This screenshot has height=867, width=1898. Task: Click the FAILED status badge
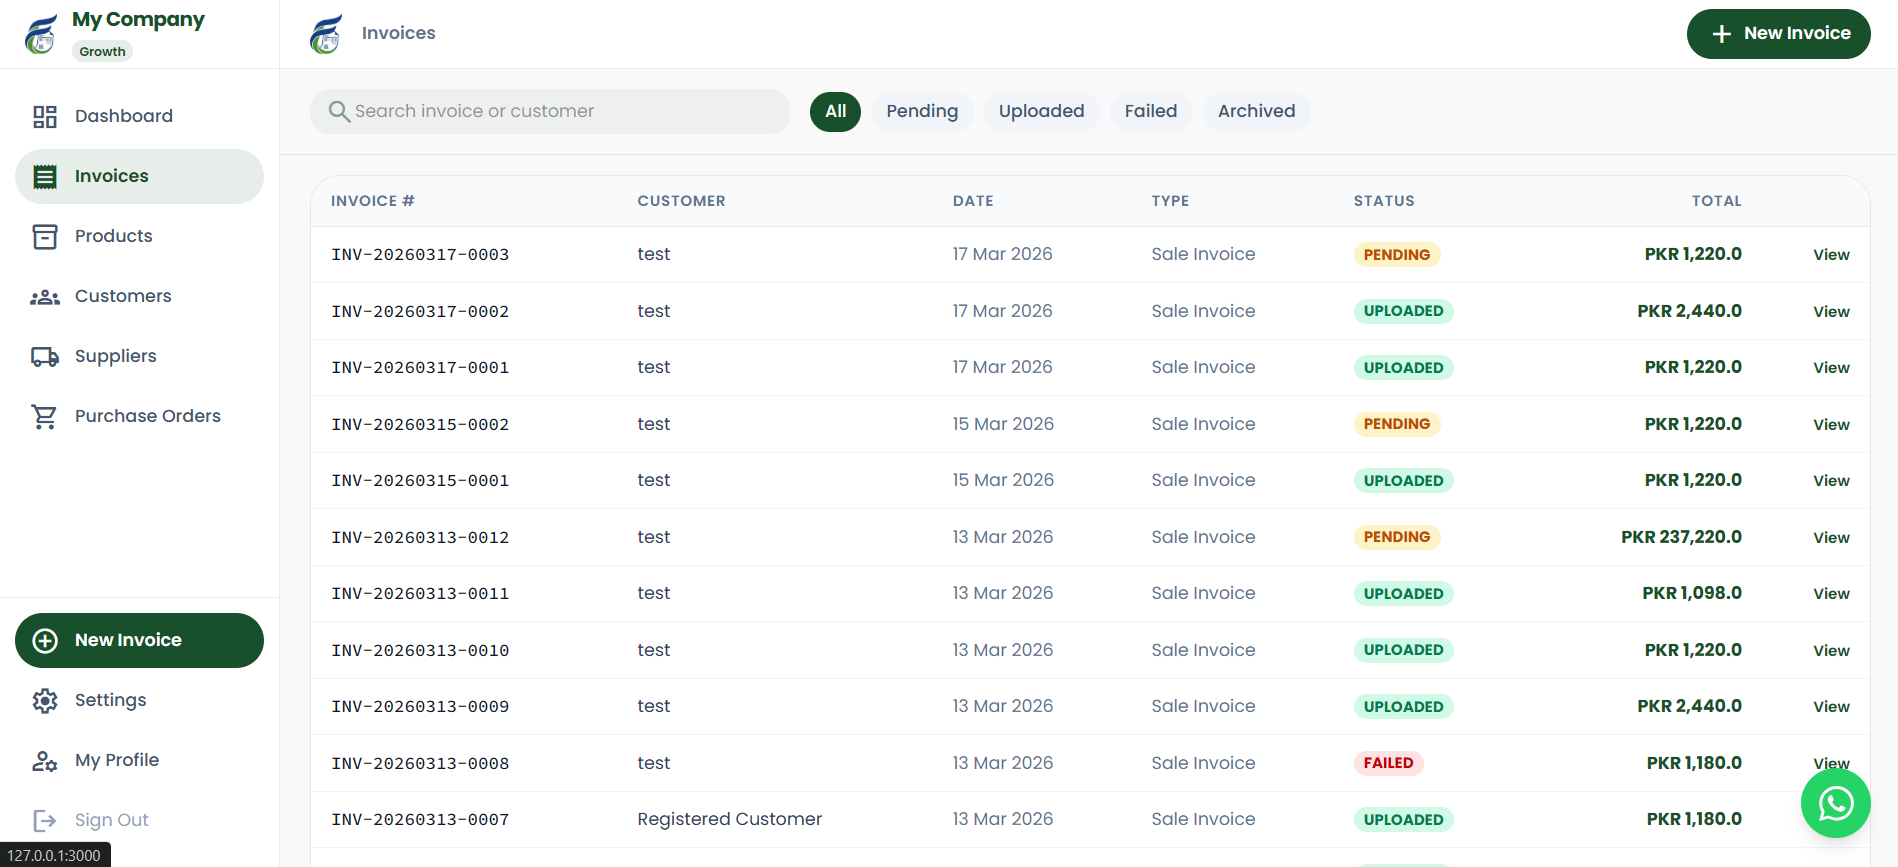[1388, 763]
